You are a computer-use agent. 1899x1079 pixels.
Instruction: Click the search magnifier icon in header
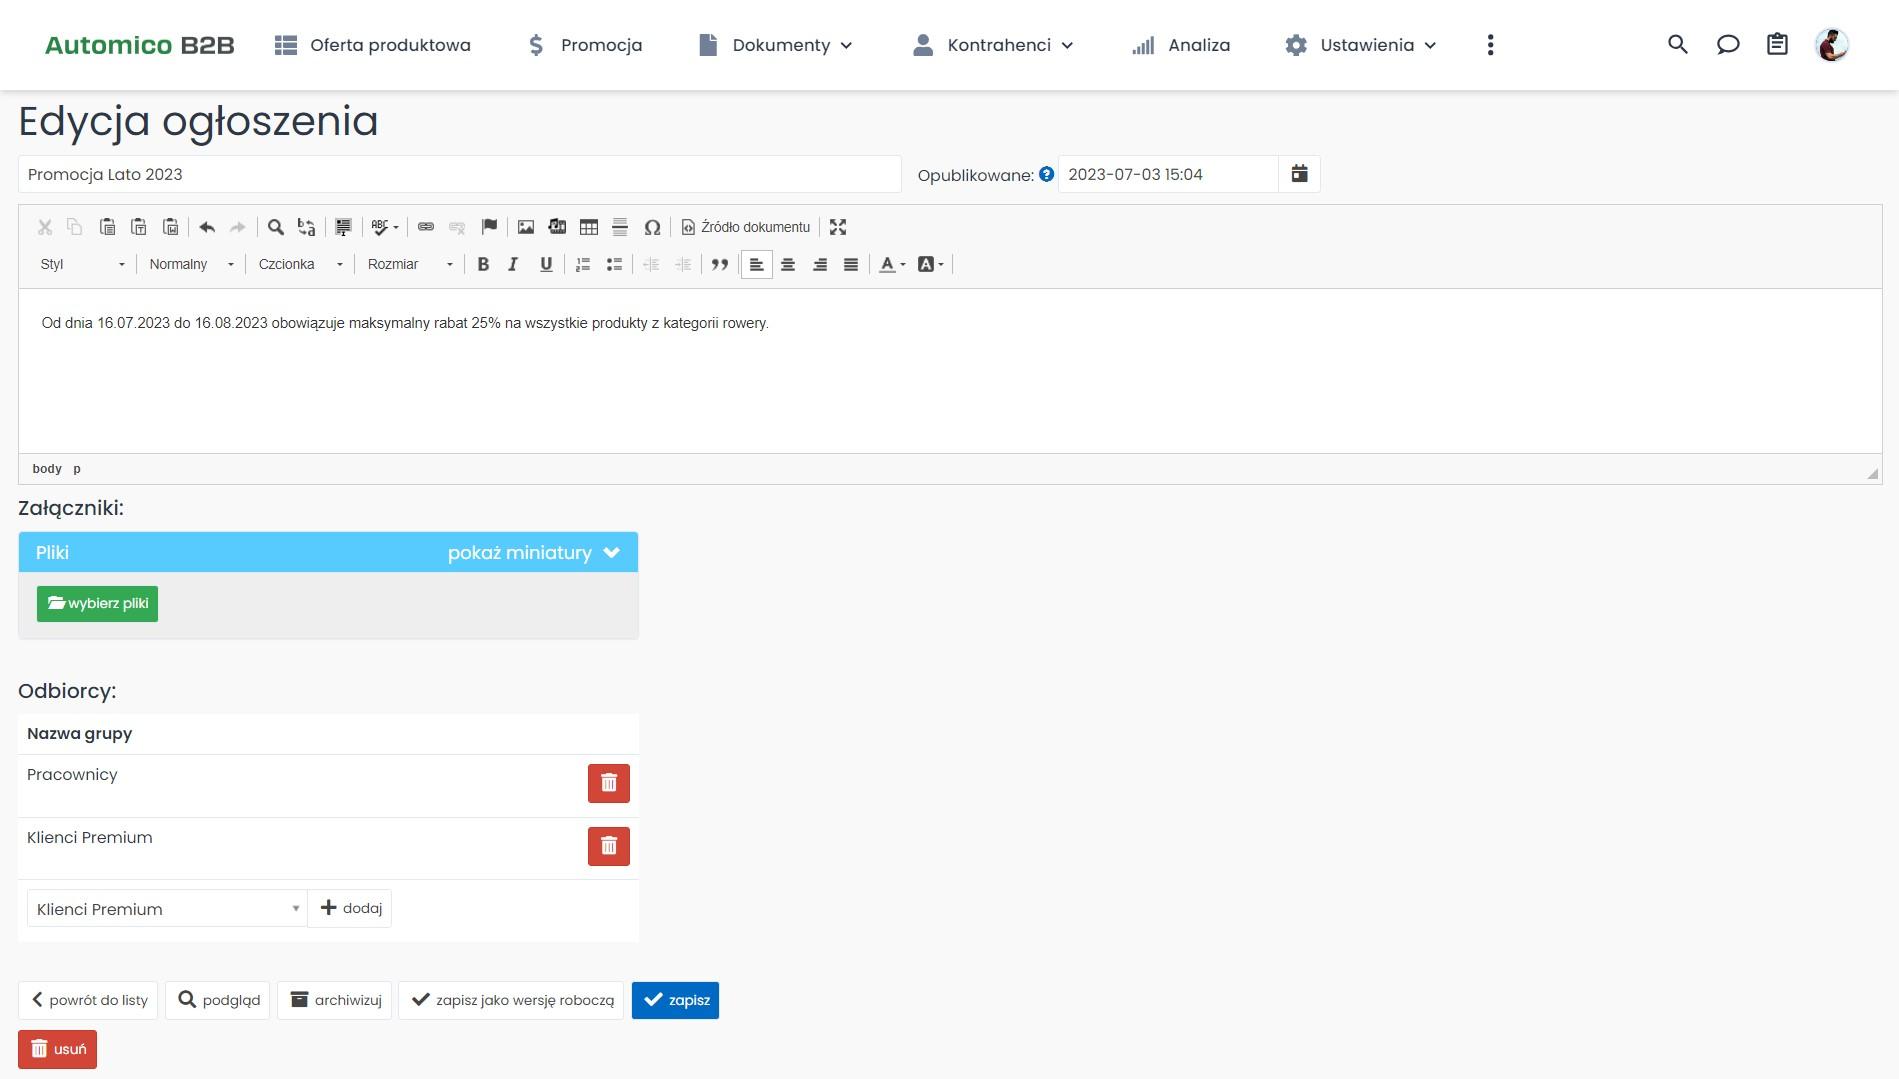(x=1677, y=45)
